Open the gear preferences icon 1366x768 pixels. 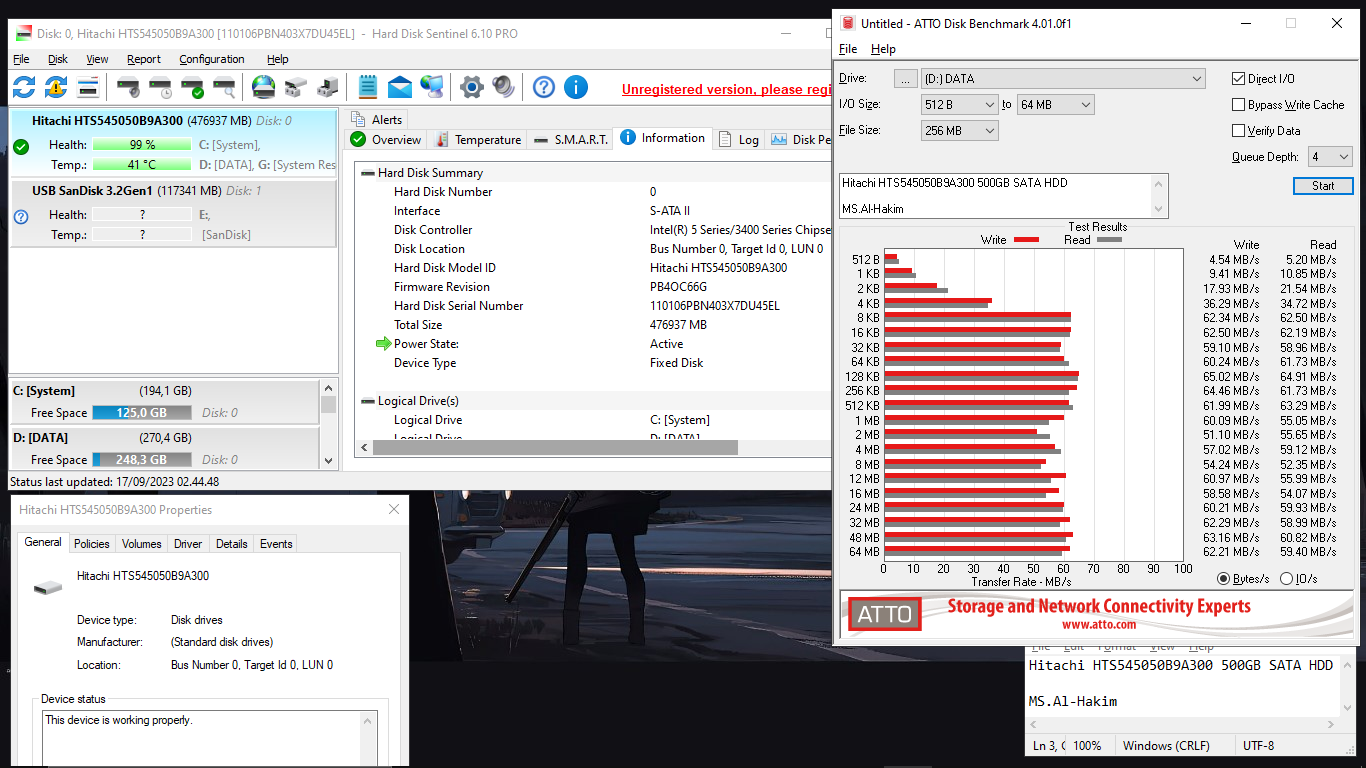472,87
